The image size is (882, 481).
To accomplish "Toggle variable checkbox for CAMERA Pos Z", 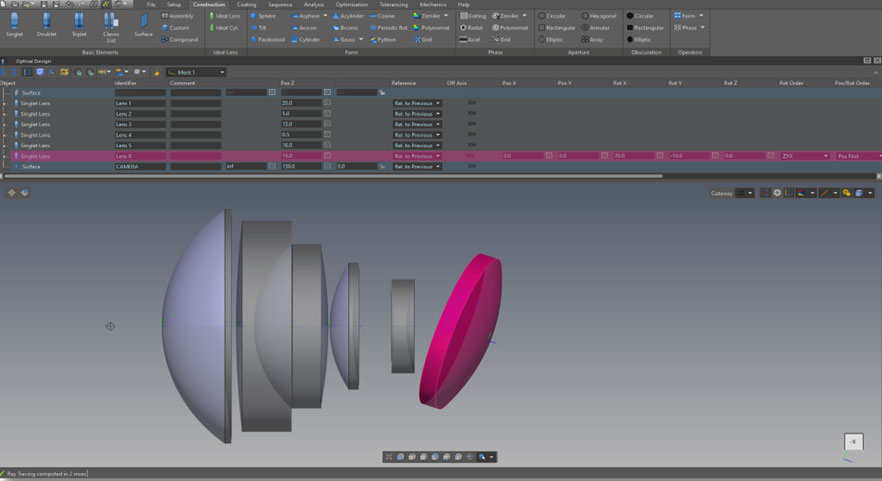I will 327,167.
